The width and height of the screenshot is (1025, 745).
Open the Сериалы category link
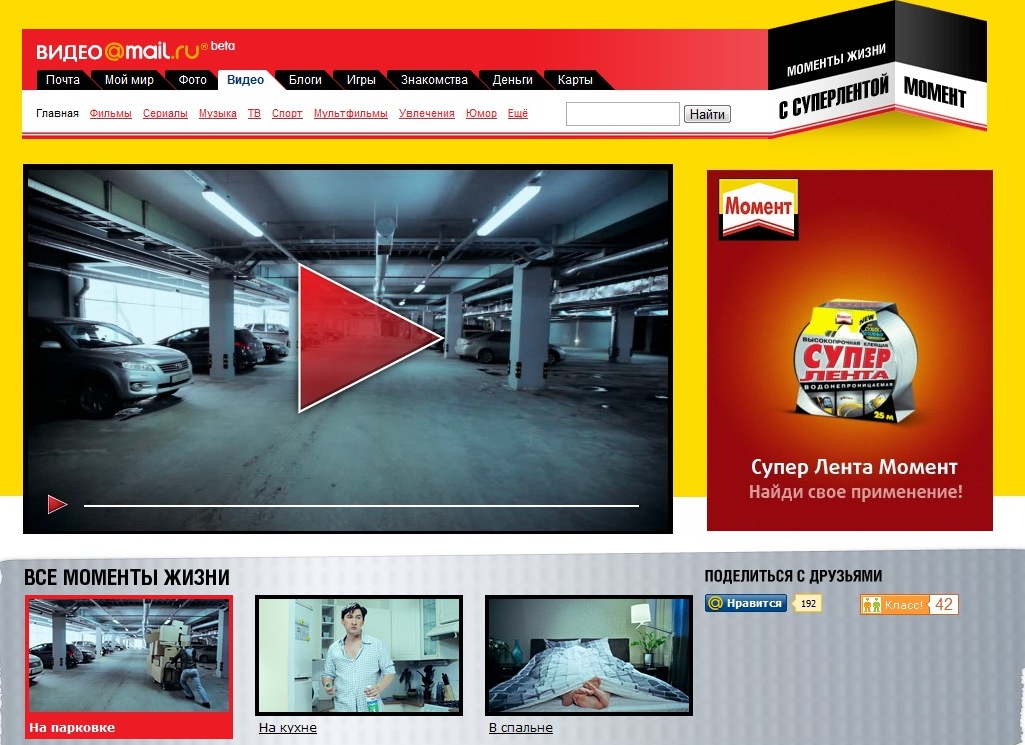click(x=165, y=113)
